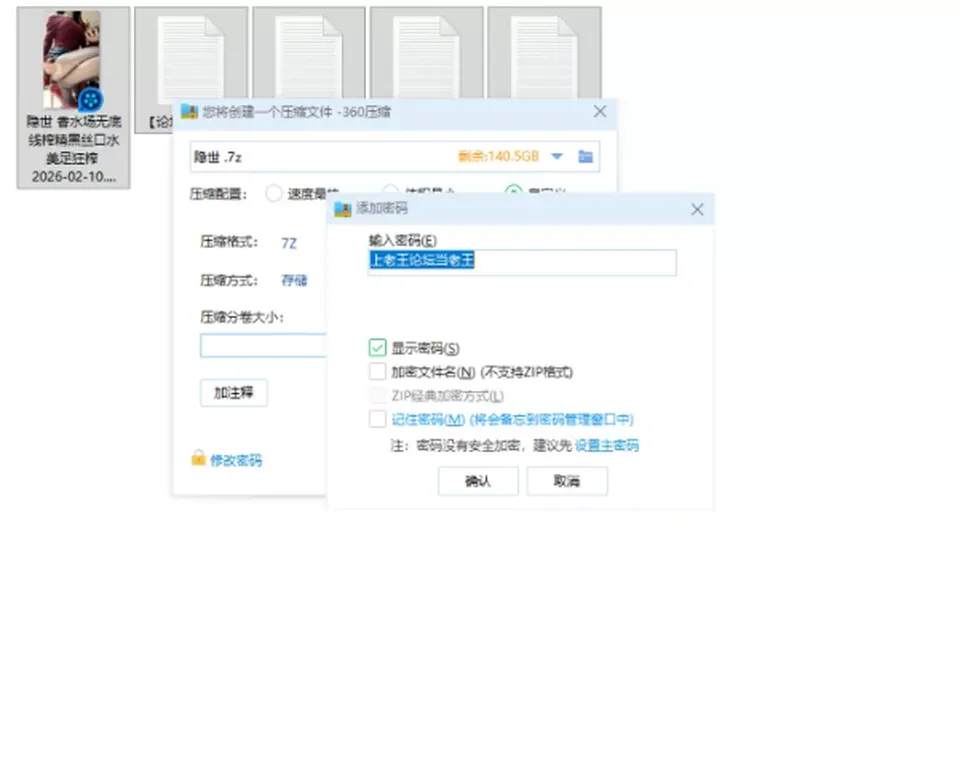This screenshot has height=768, width=960.
Task: Close the 添加密码 dialog
Action: click(697, 209)
